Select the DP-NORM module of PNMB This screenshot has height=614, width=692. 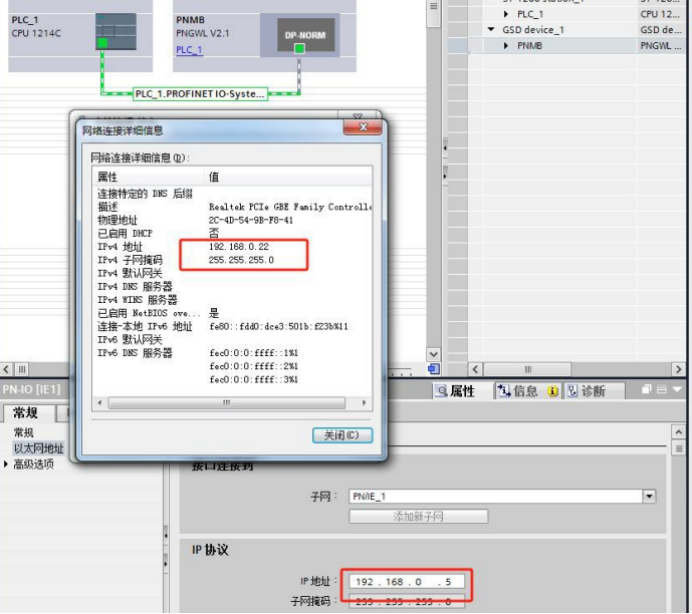click(x=305, y=35)
